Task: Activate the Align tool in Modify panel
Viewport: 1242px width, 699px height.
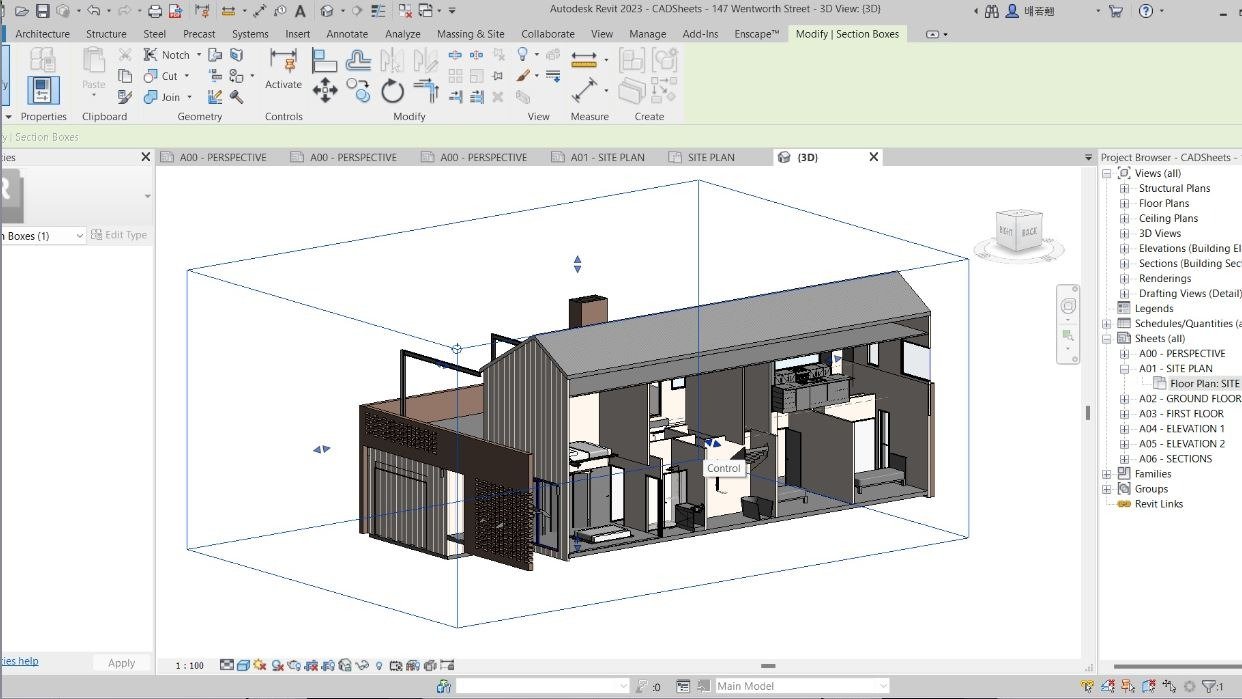Action: tap(325, 60)
